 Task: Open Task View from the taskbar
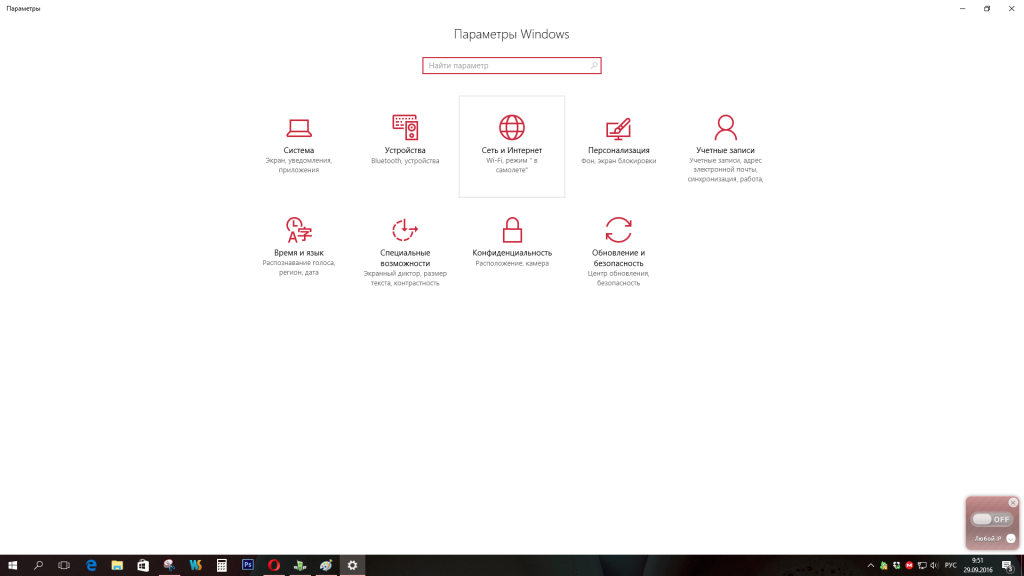(x=64, y=566)
